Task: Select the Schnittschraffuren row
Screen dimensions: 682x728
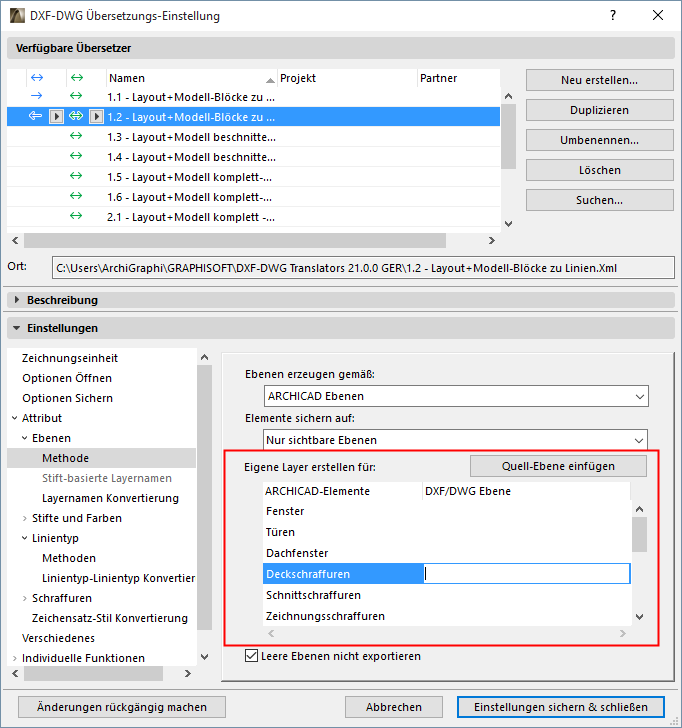Action: [447, 595]
